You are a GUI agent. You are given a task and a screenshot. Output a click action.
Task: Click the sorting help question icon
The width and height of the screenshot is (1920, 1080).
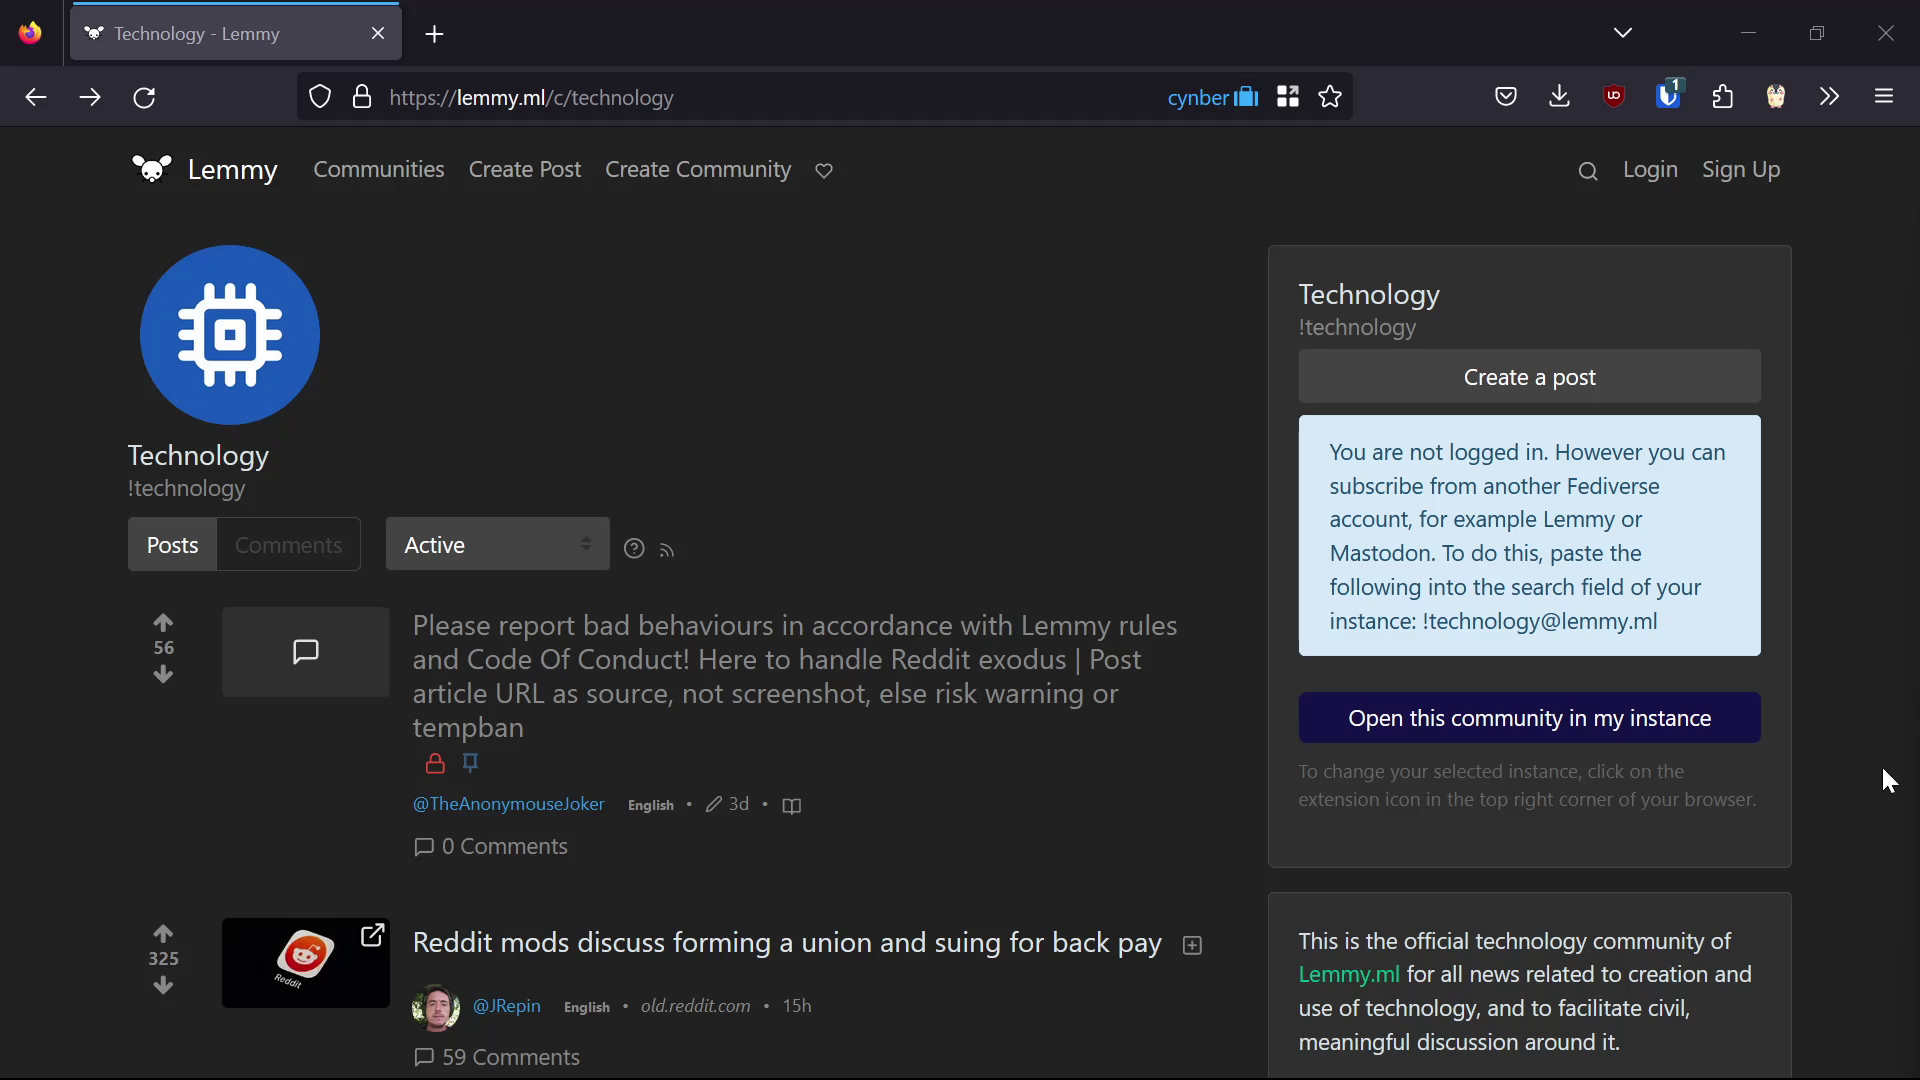(634, 549)
